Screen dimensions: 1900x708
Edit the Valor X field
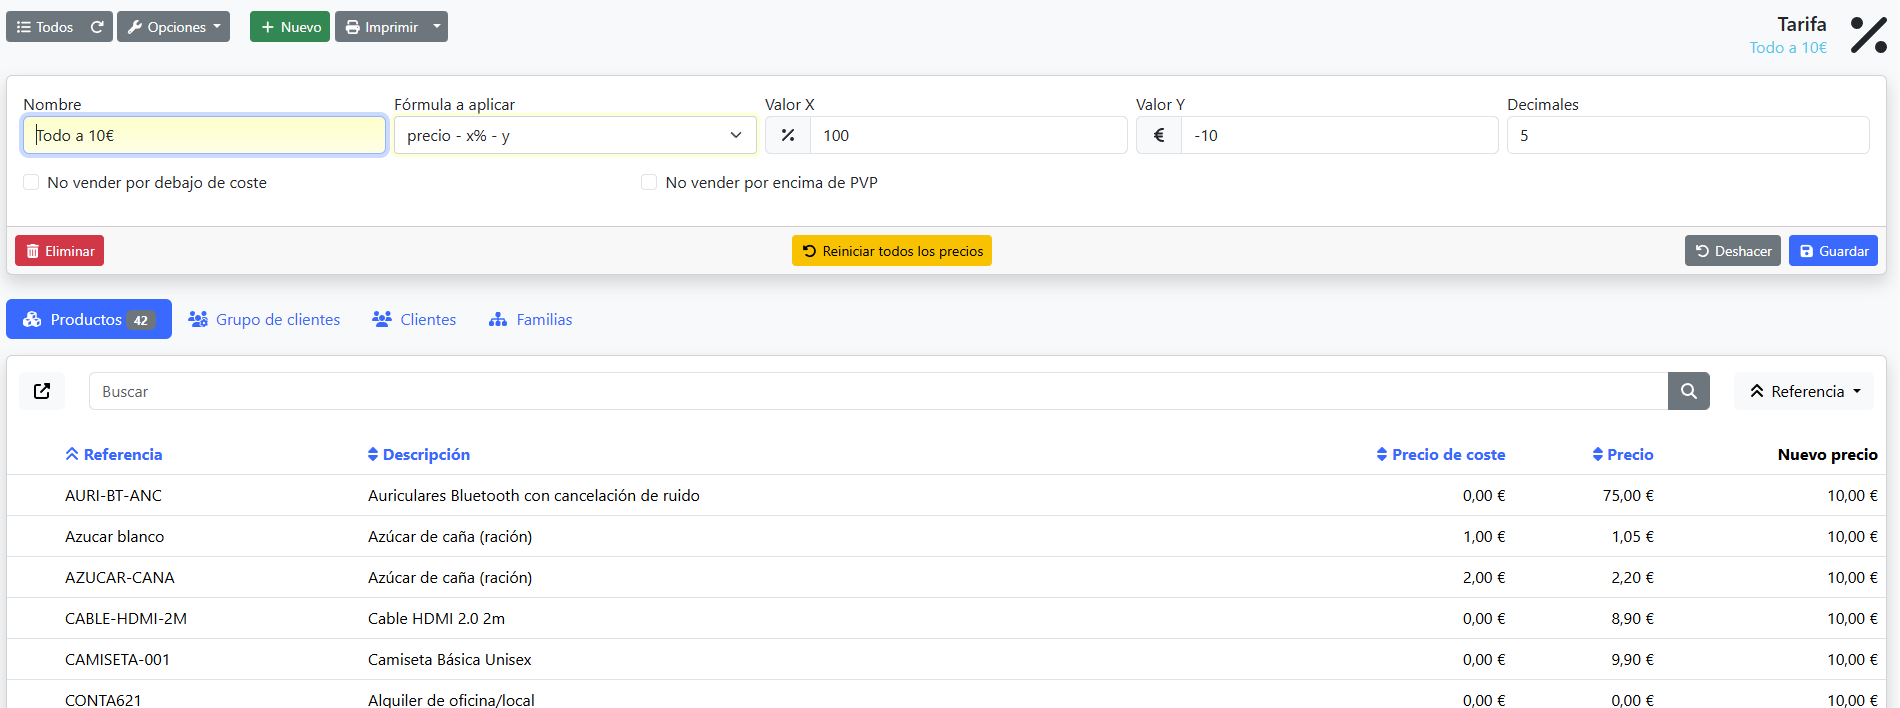[968, 135]
